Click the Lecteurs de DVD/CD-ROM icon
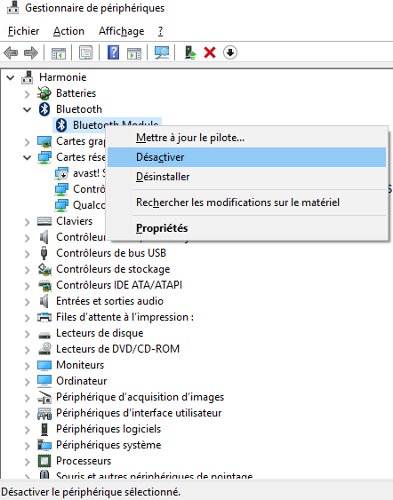The image size is (393, 500). pos(45,349)
